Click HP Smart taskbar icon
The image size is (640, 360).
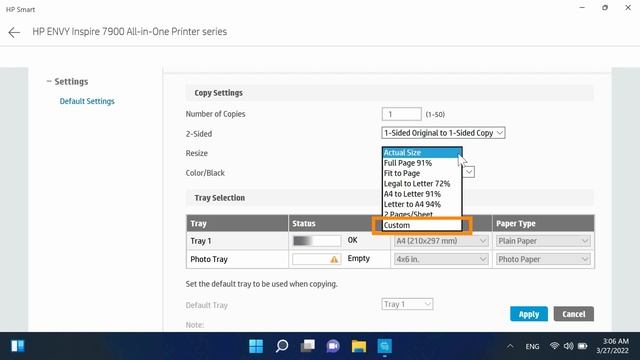[384, 346]
